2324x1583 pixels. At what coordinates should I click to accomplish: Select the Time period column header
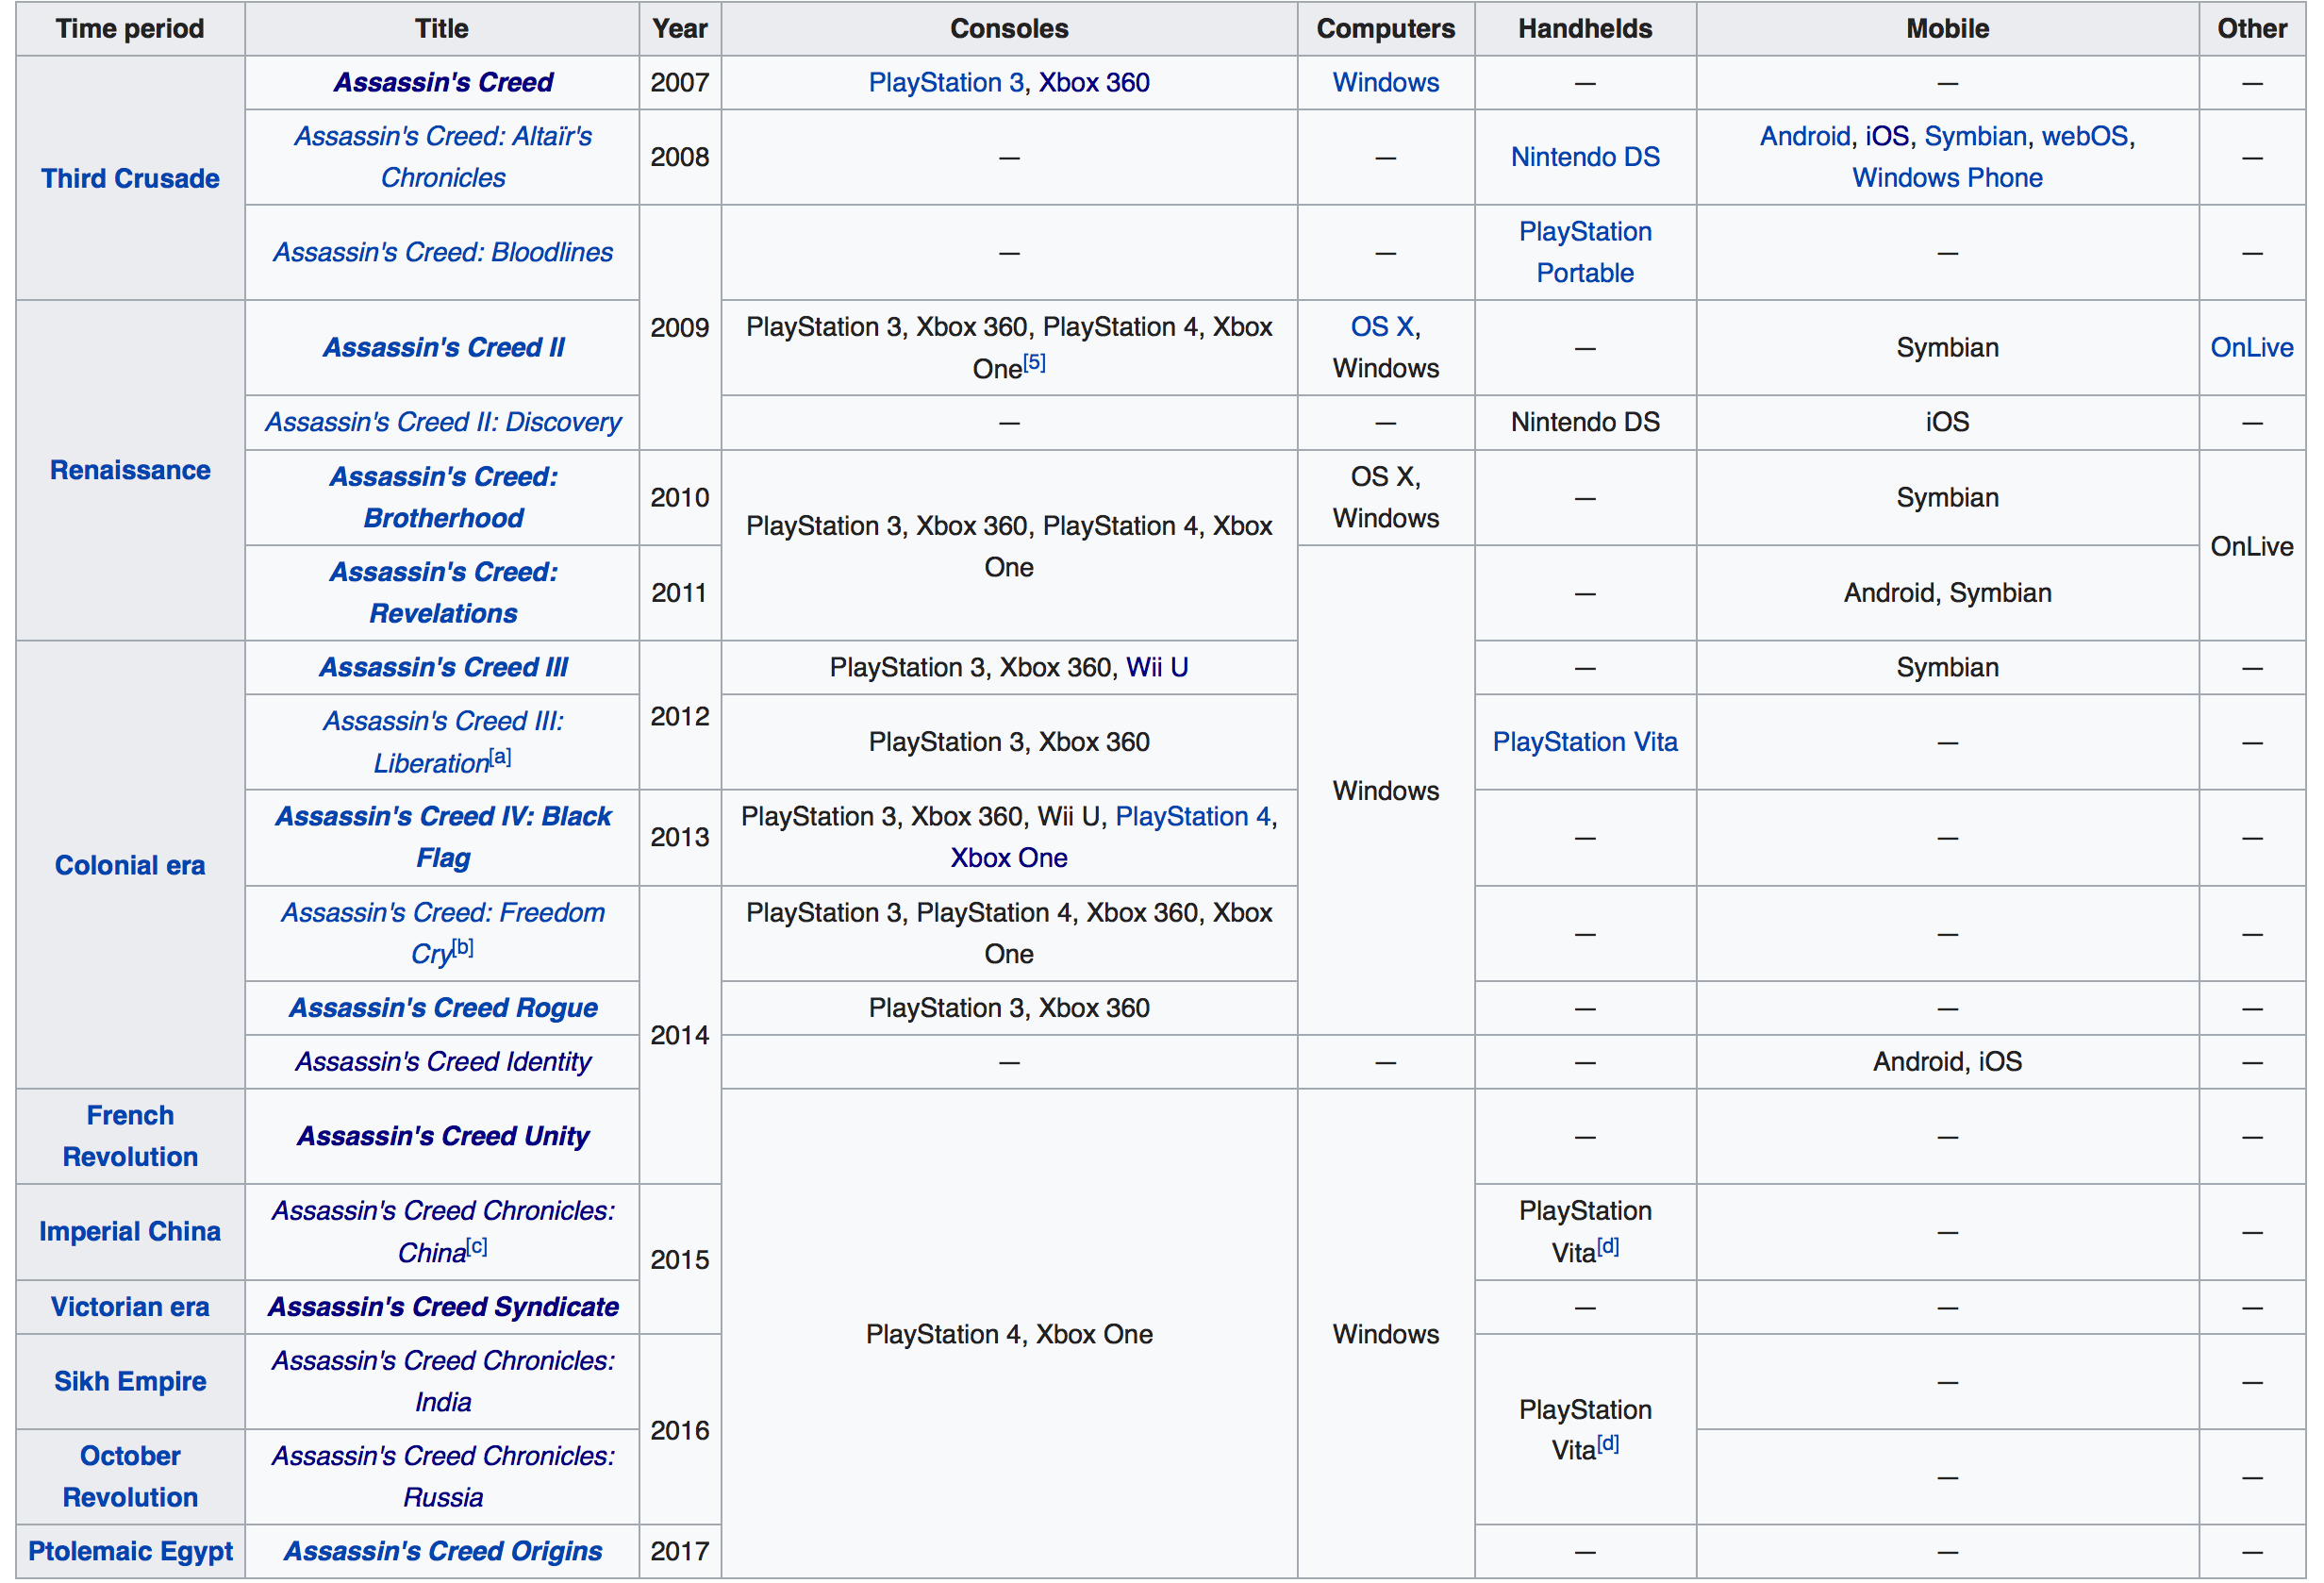coord(130,28)
